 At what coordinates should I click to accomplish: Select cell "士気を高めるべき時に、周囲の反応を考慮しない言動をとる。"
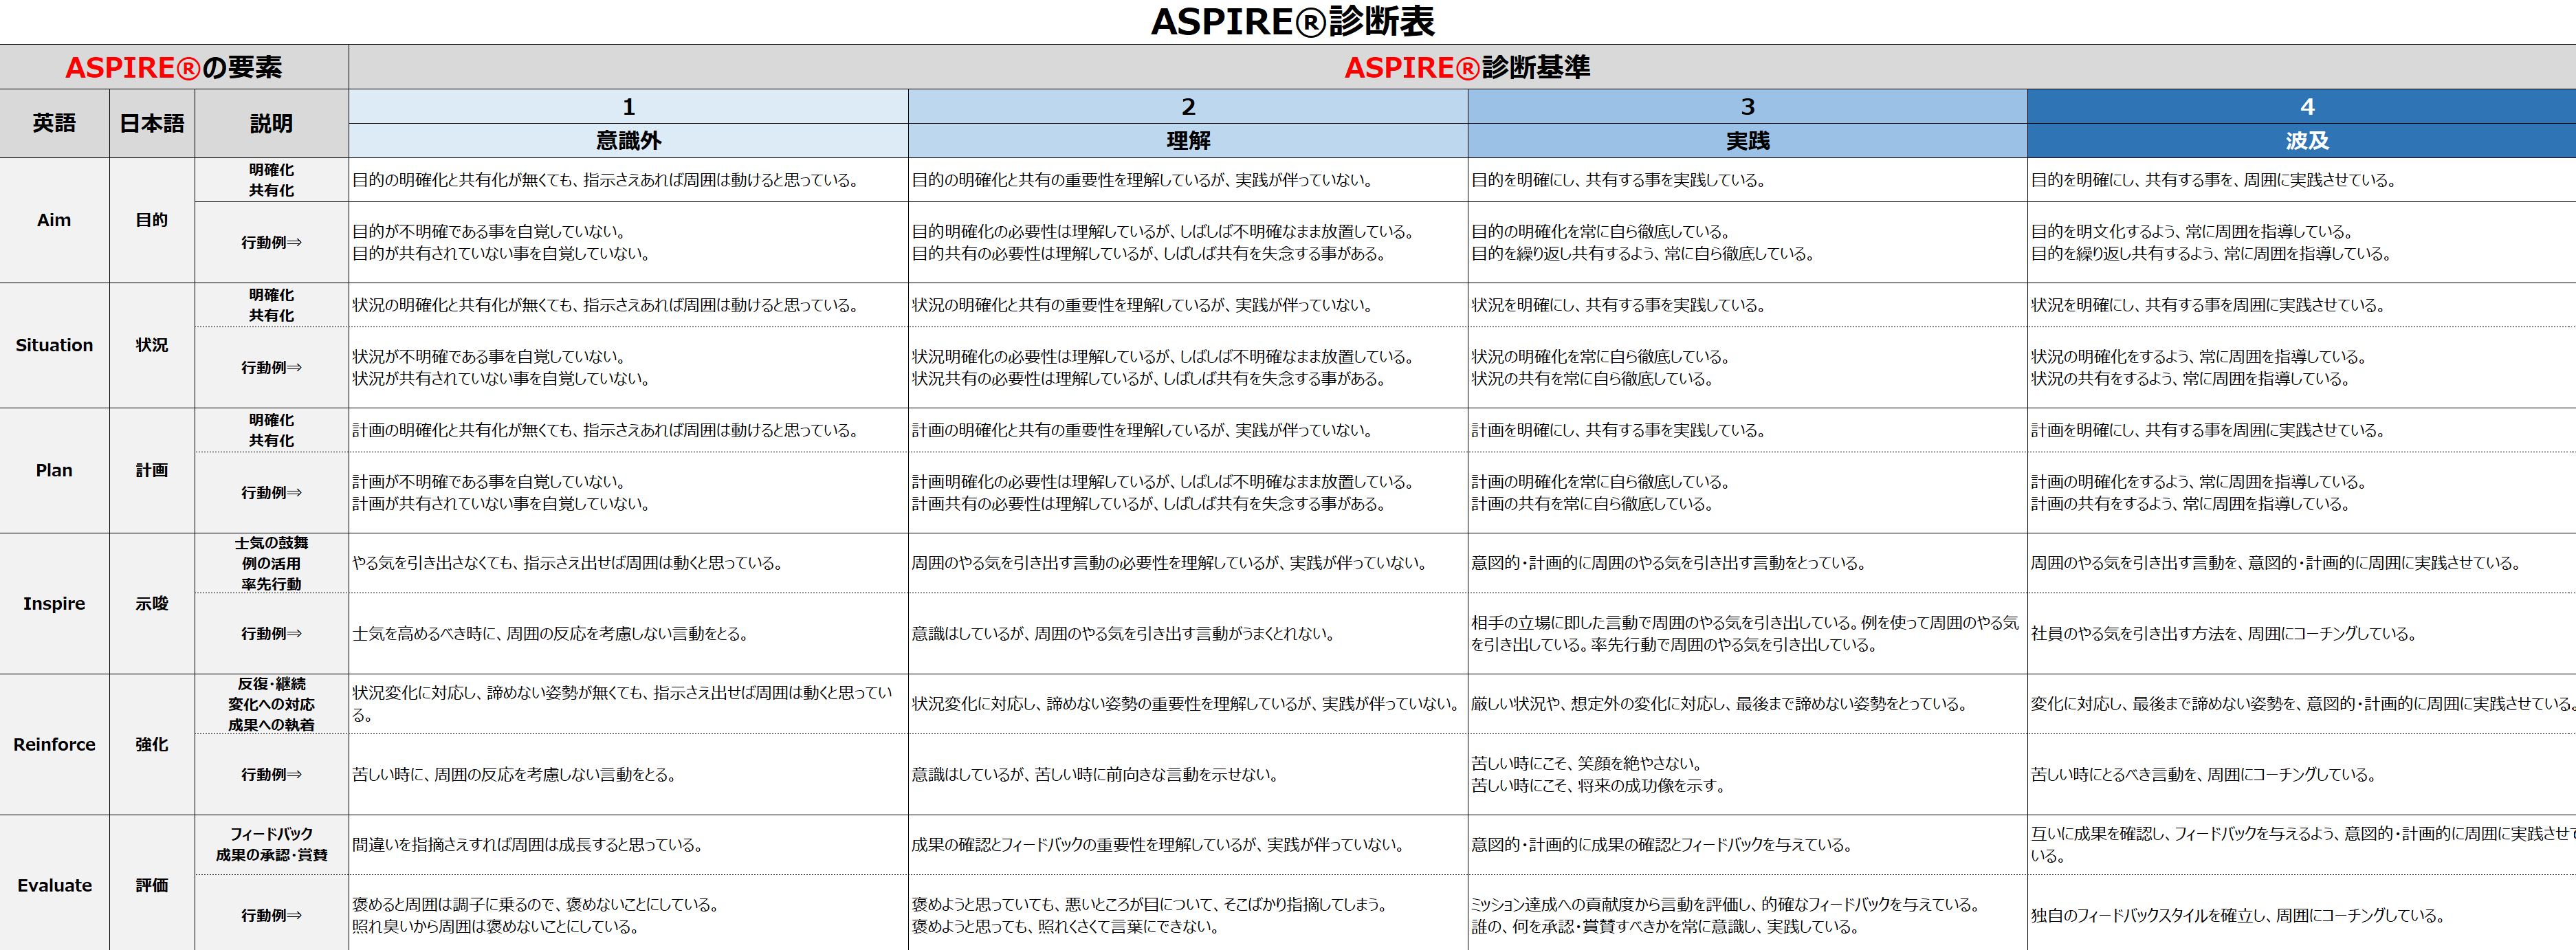pyautogui.click(x=628, y=633)
